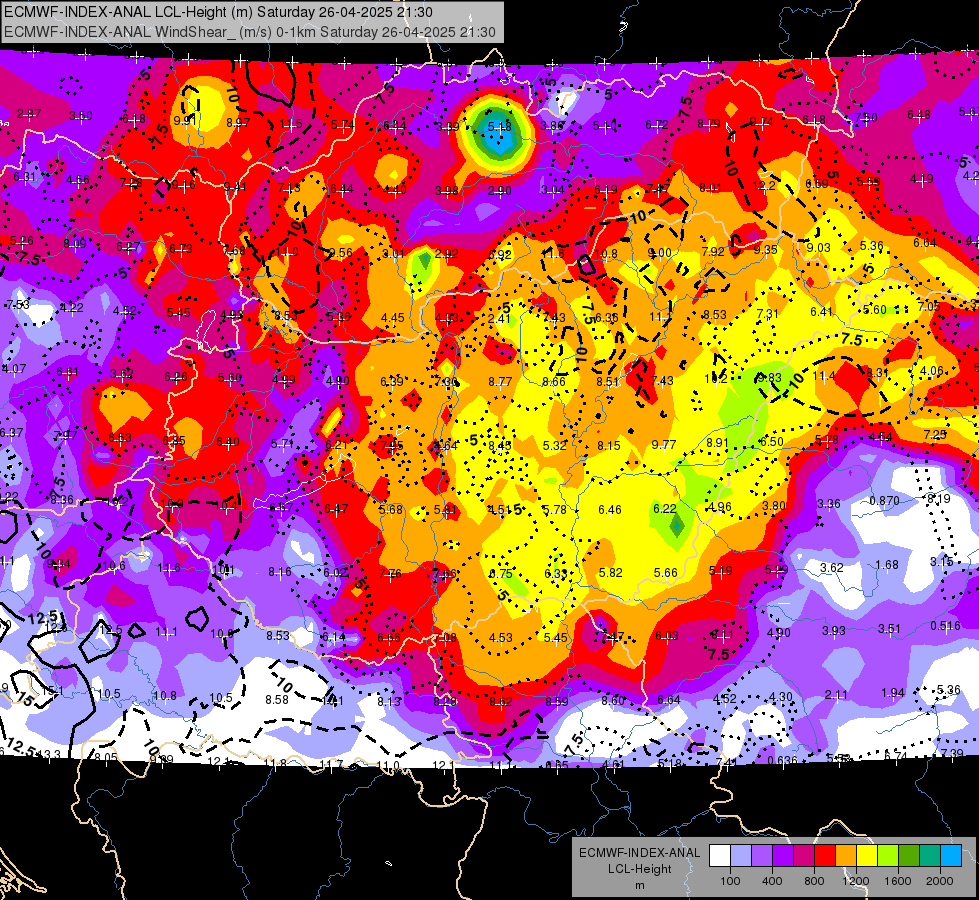
Task: Click the 8.97 value on the map
Action: click(238, 123)
